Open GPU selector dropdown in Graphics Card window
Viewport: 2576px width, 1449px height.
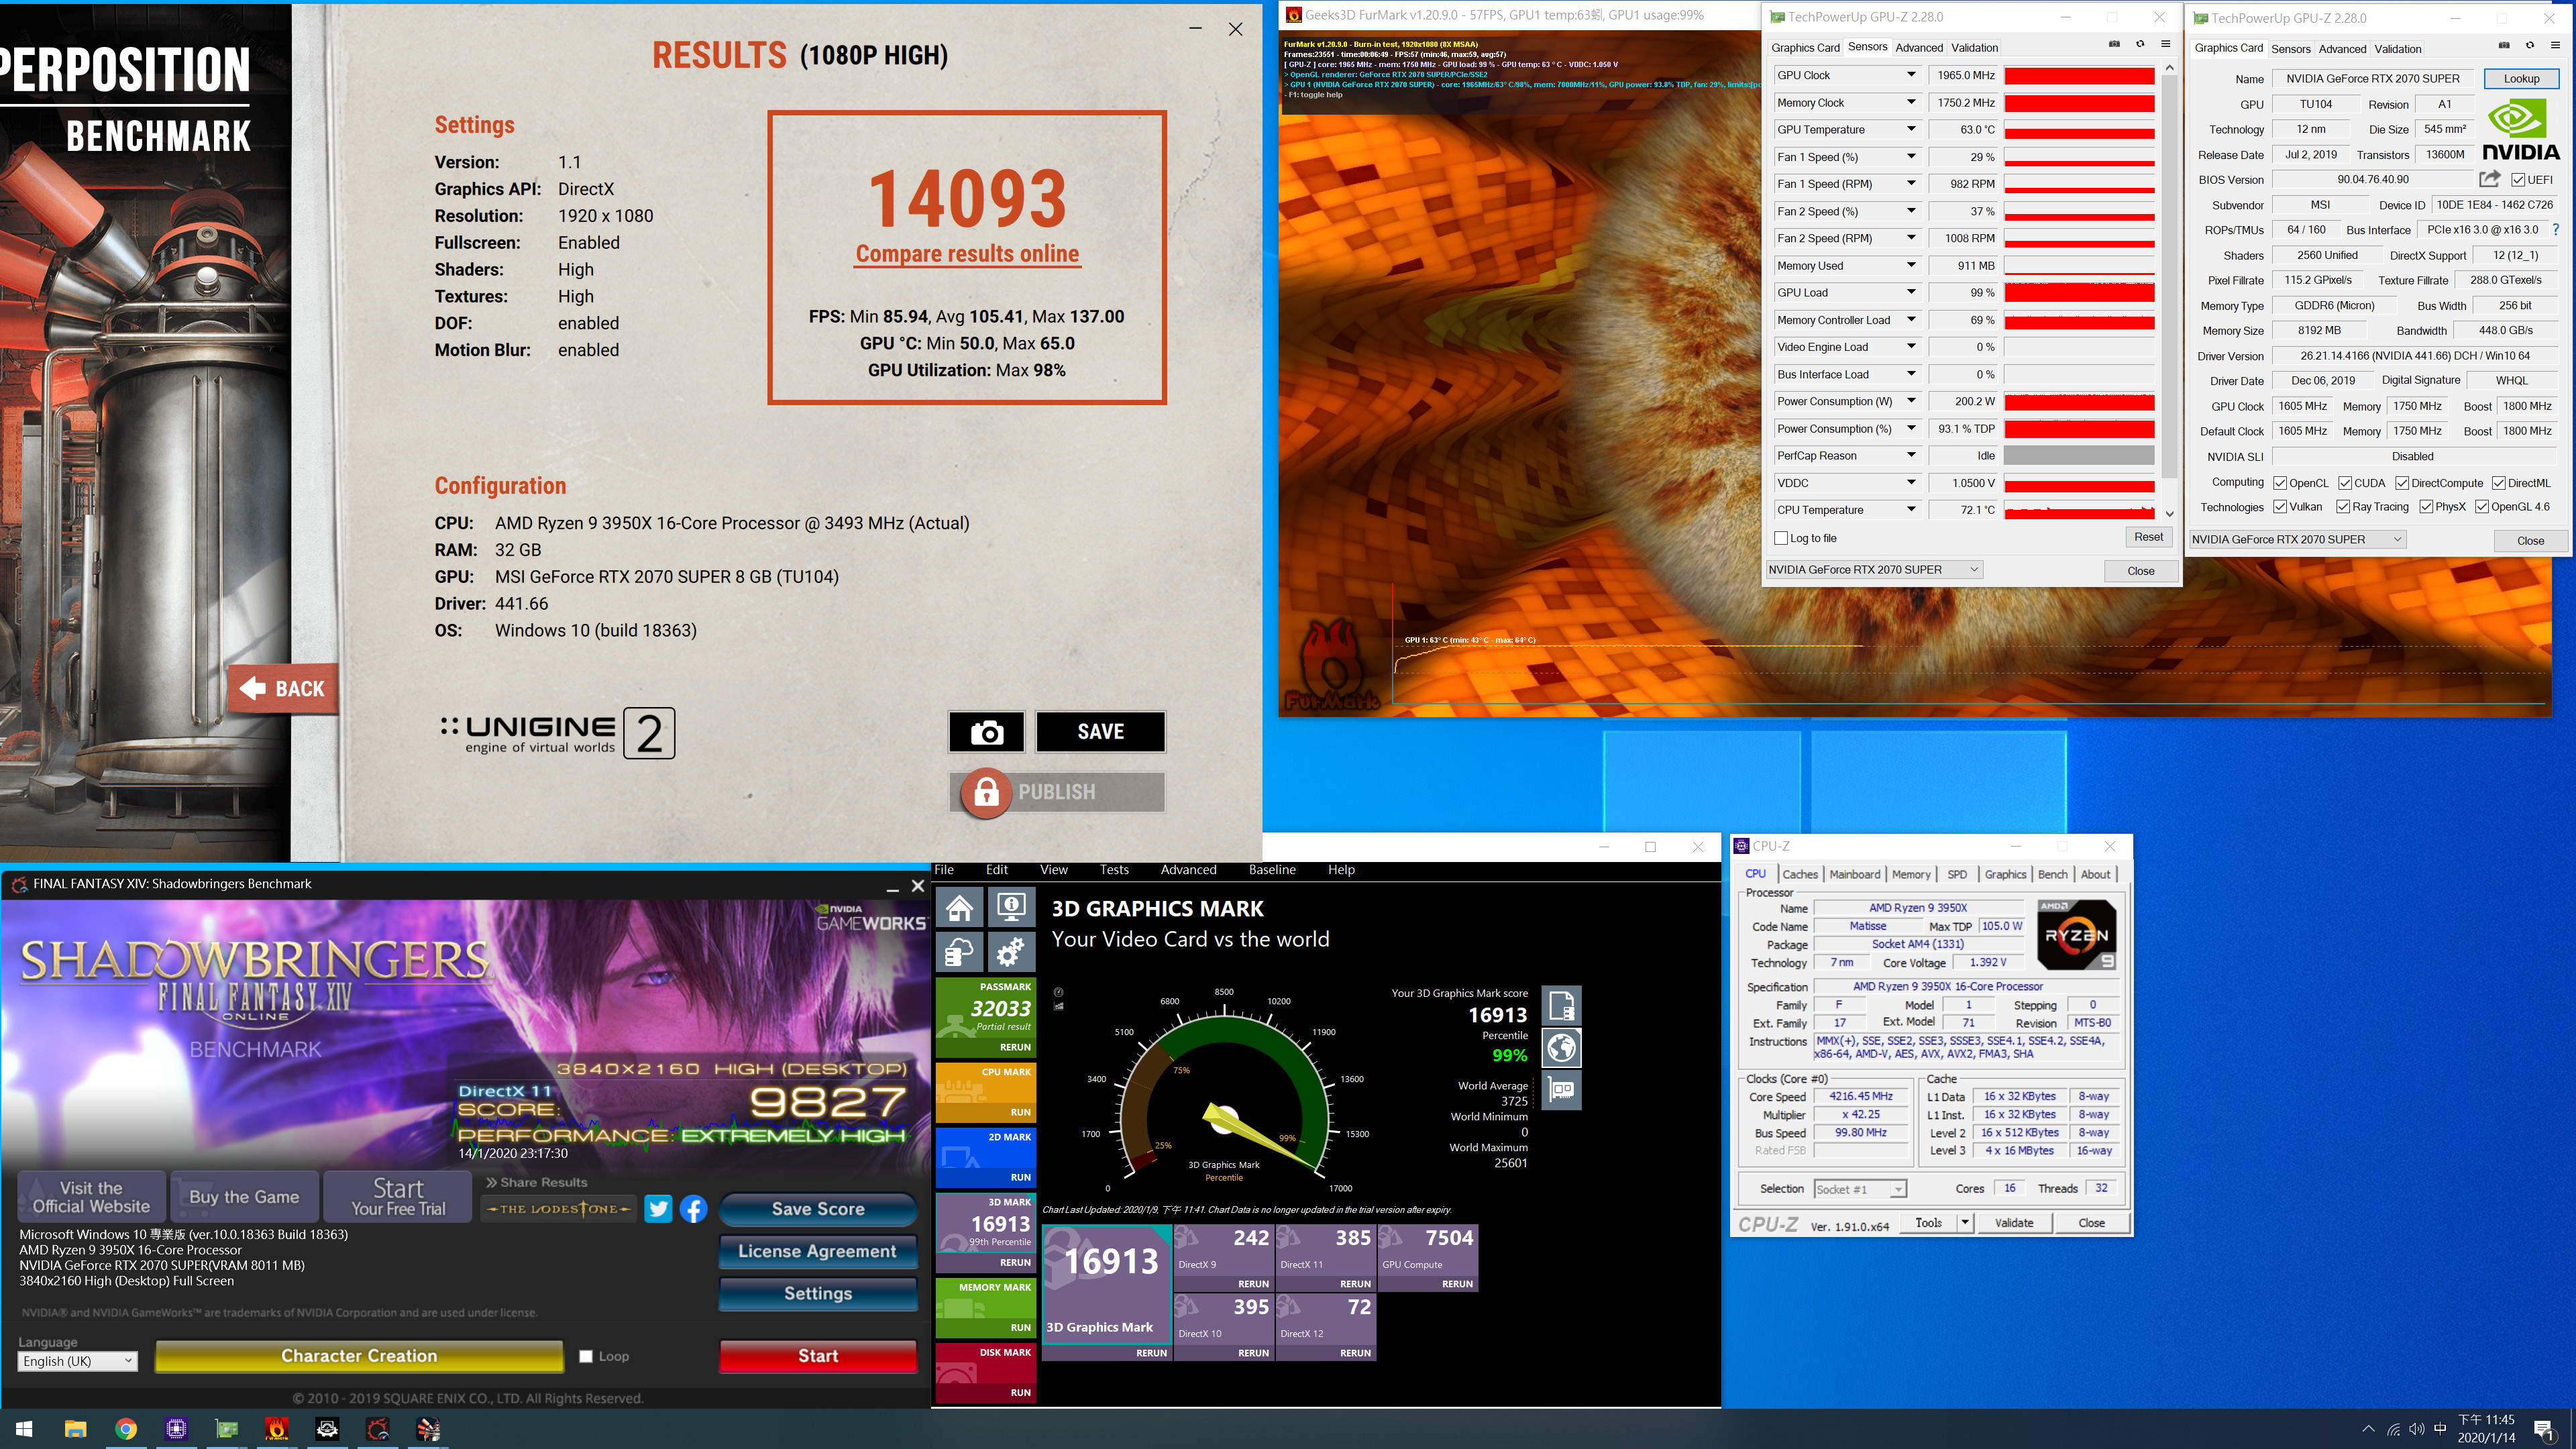tap(2297, 540)
